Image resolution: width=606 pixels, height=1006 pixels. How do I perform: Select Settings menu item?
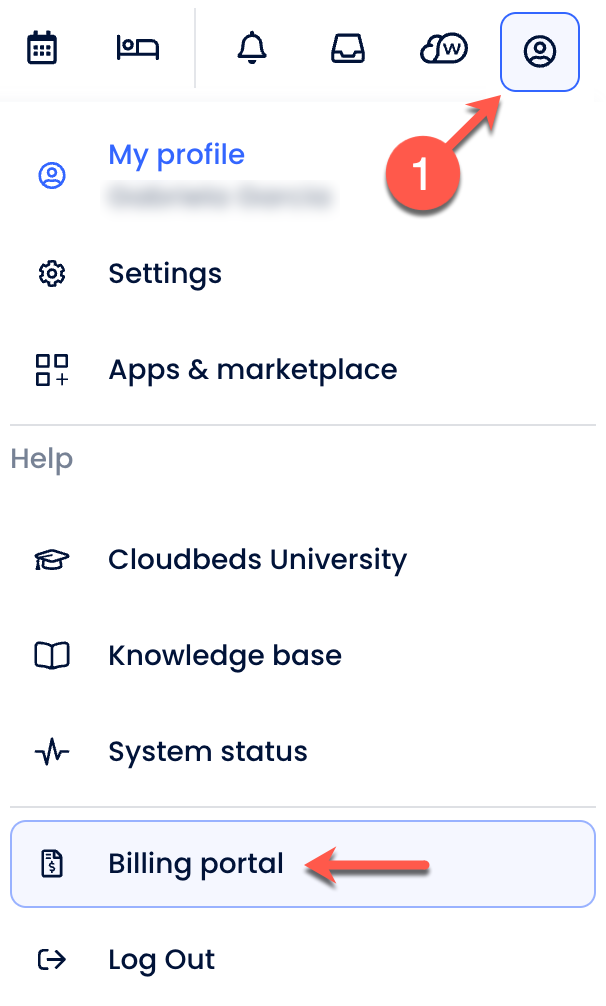click(165, 274)
